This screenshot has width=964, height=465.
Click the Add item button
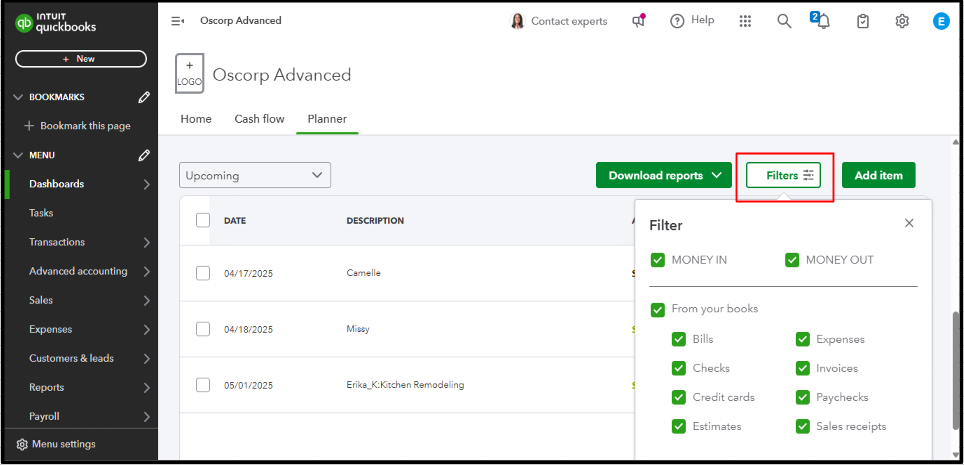tap(878, 175)
